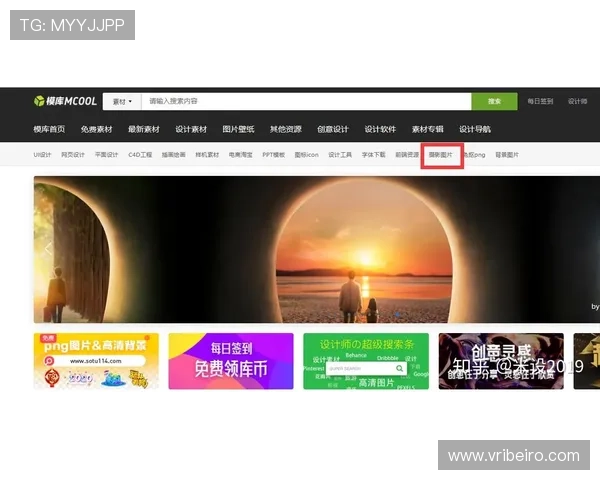Open the 设计软件 menu item

380,129
